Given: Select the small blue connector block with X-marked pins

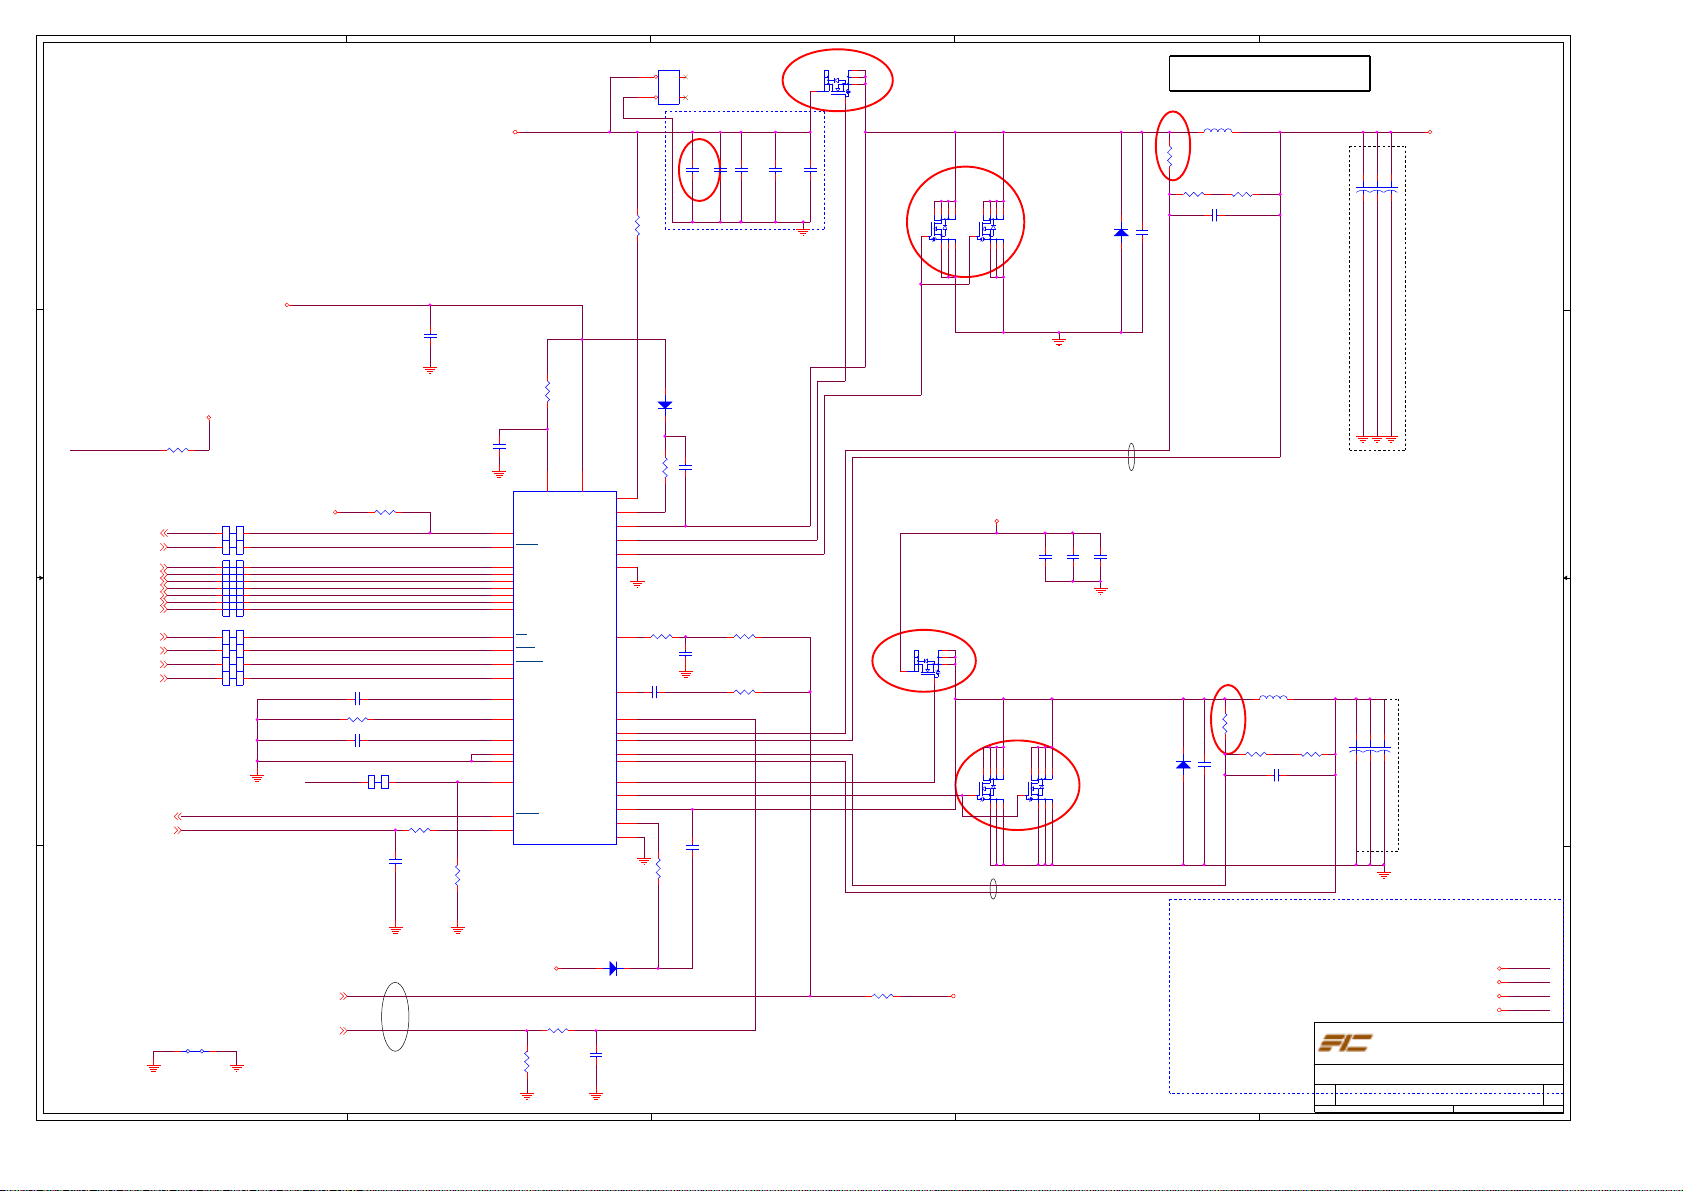Looking at the screenshot, I should pyautogui.click(x=669, y=87).
